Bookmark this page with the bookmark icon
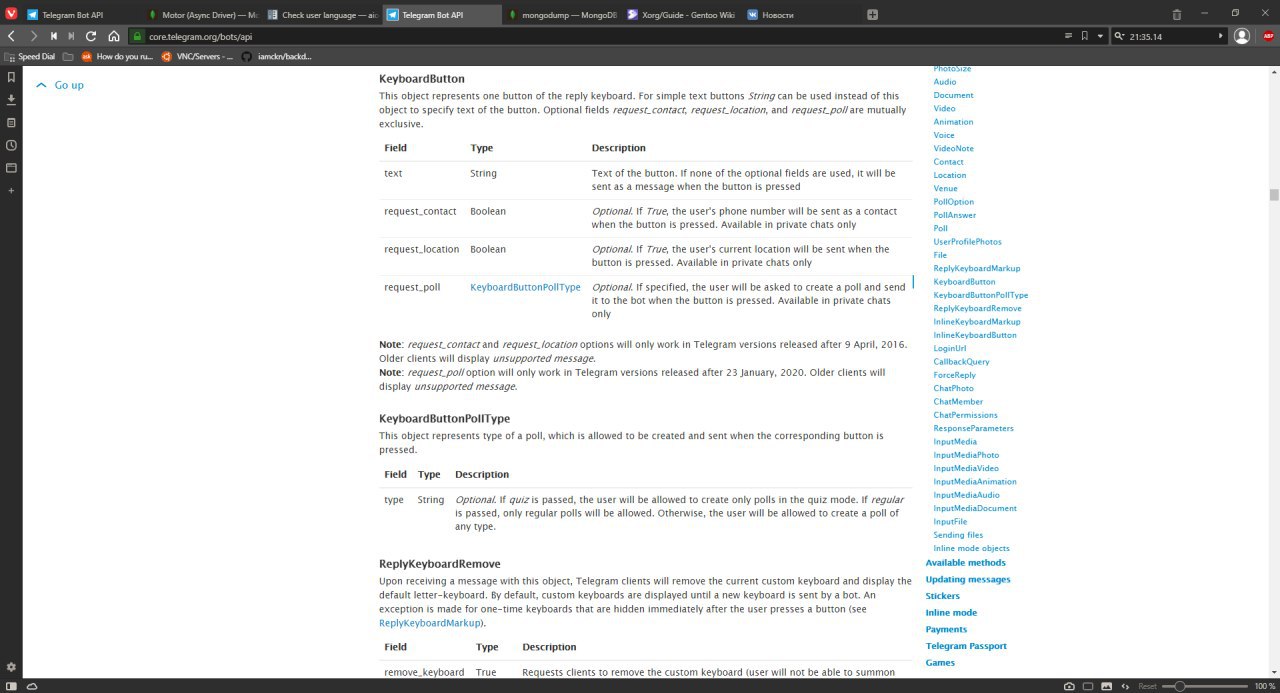Screen dimensions: 1280x693 point(1084,36)
